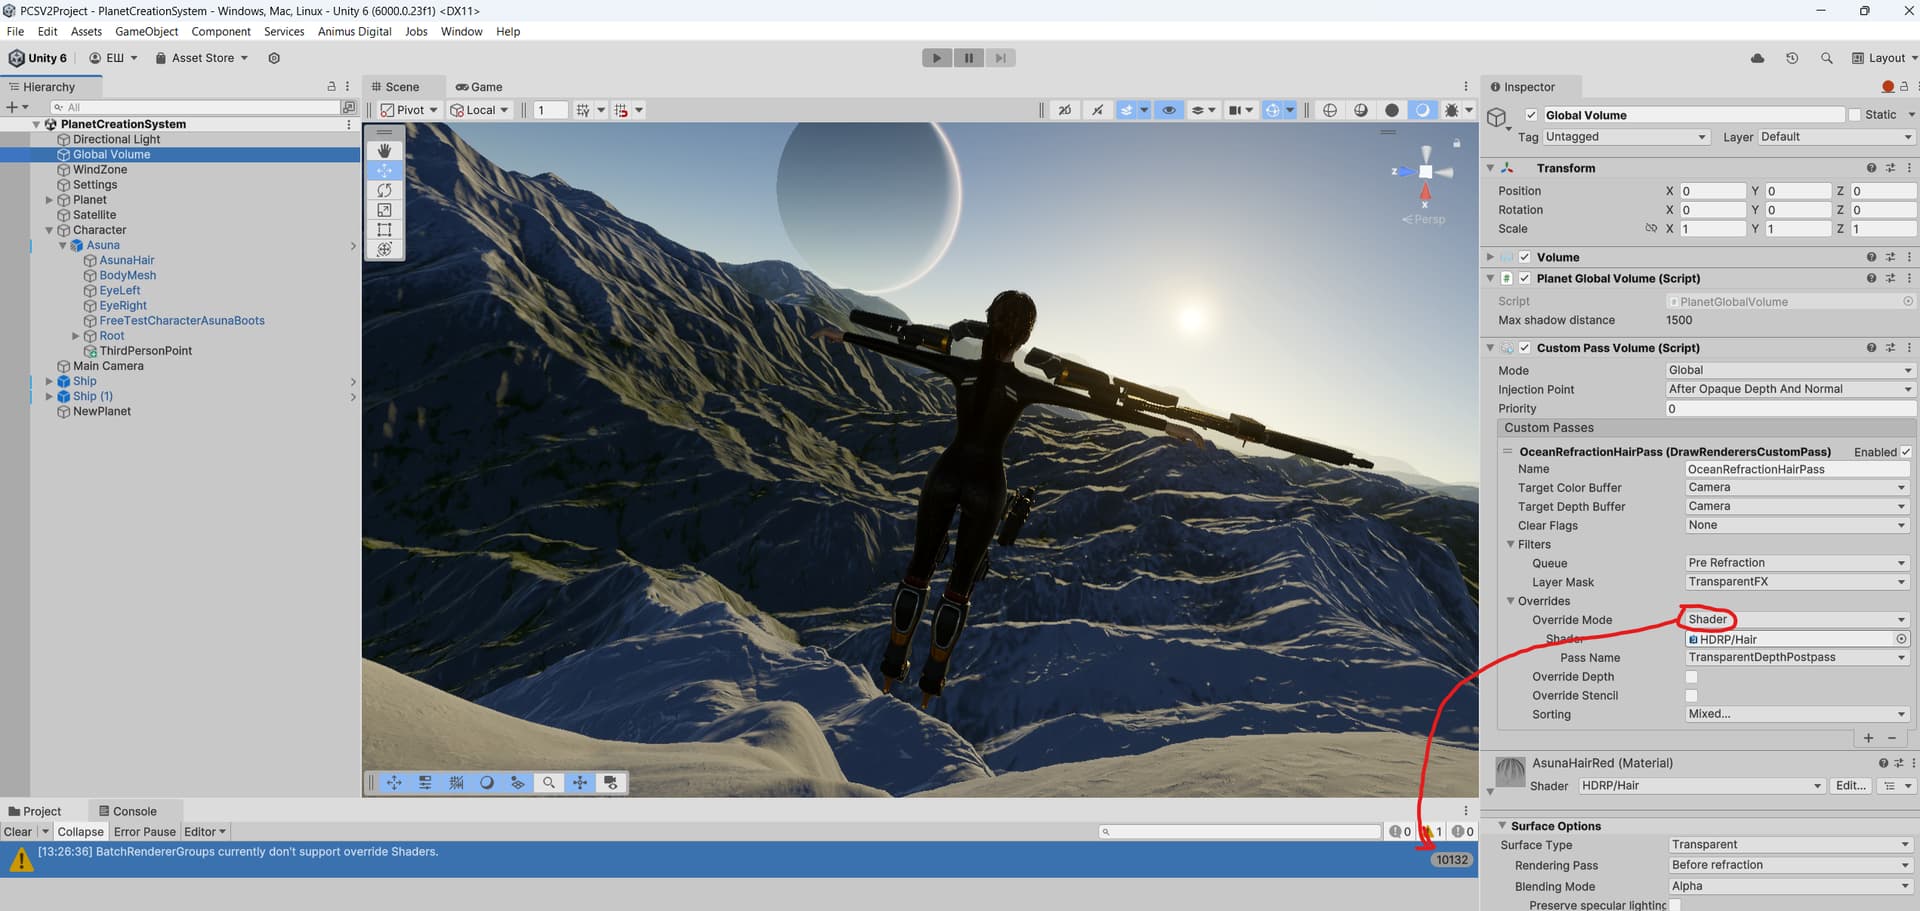This screenshot has height=911, width=1920.
Task: Open the Unity cloud services icon
Action: pos(1757,57)
